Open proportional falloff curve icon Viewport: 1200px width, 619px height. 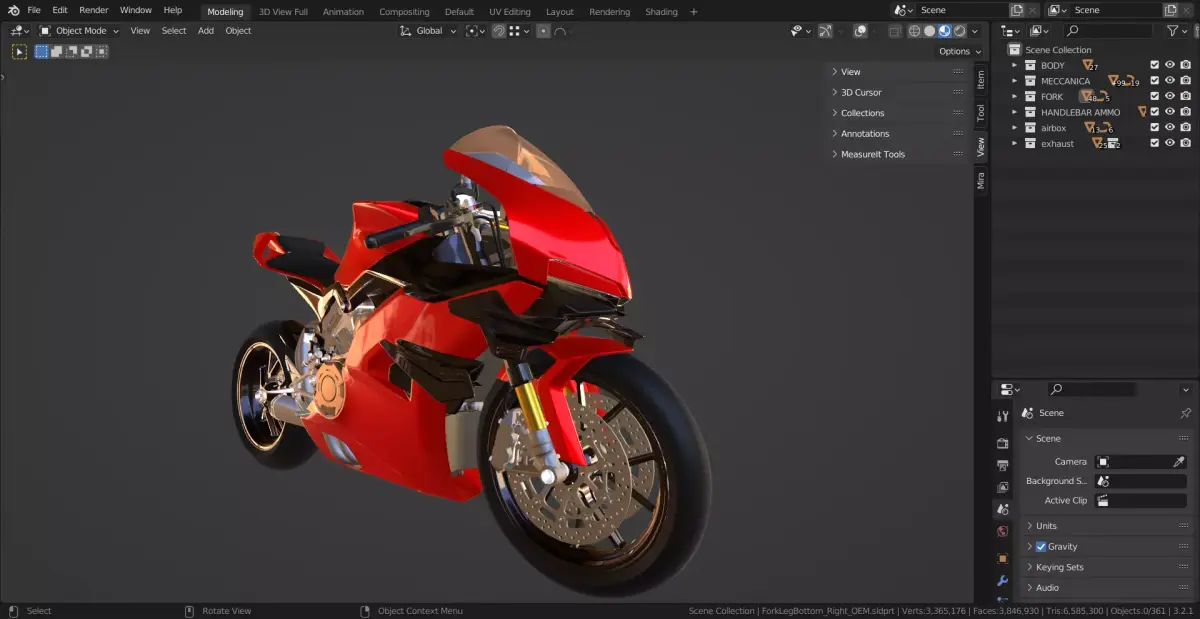[x=560, y=31]
